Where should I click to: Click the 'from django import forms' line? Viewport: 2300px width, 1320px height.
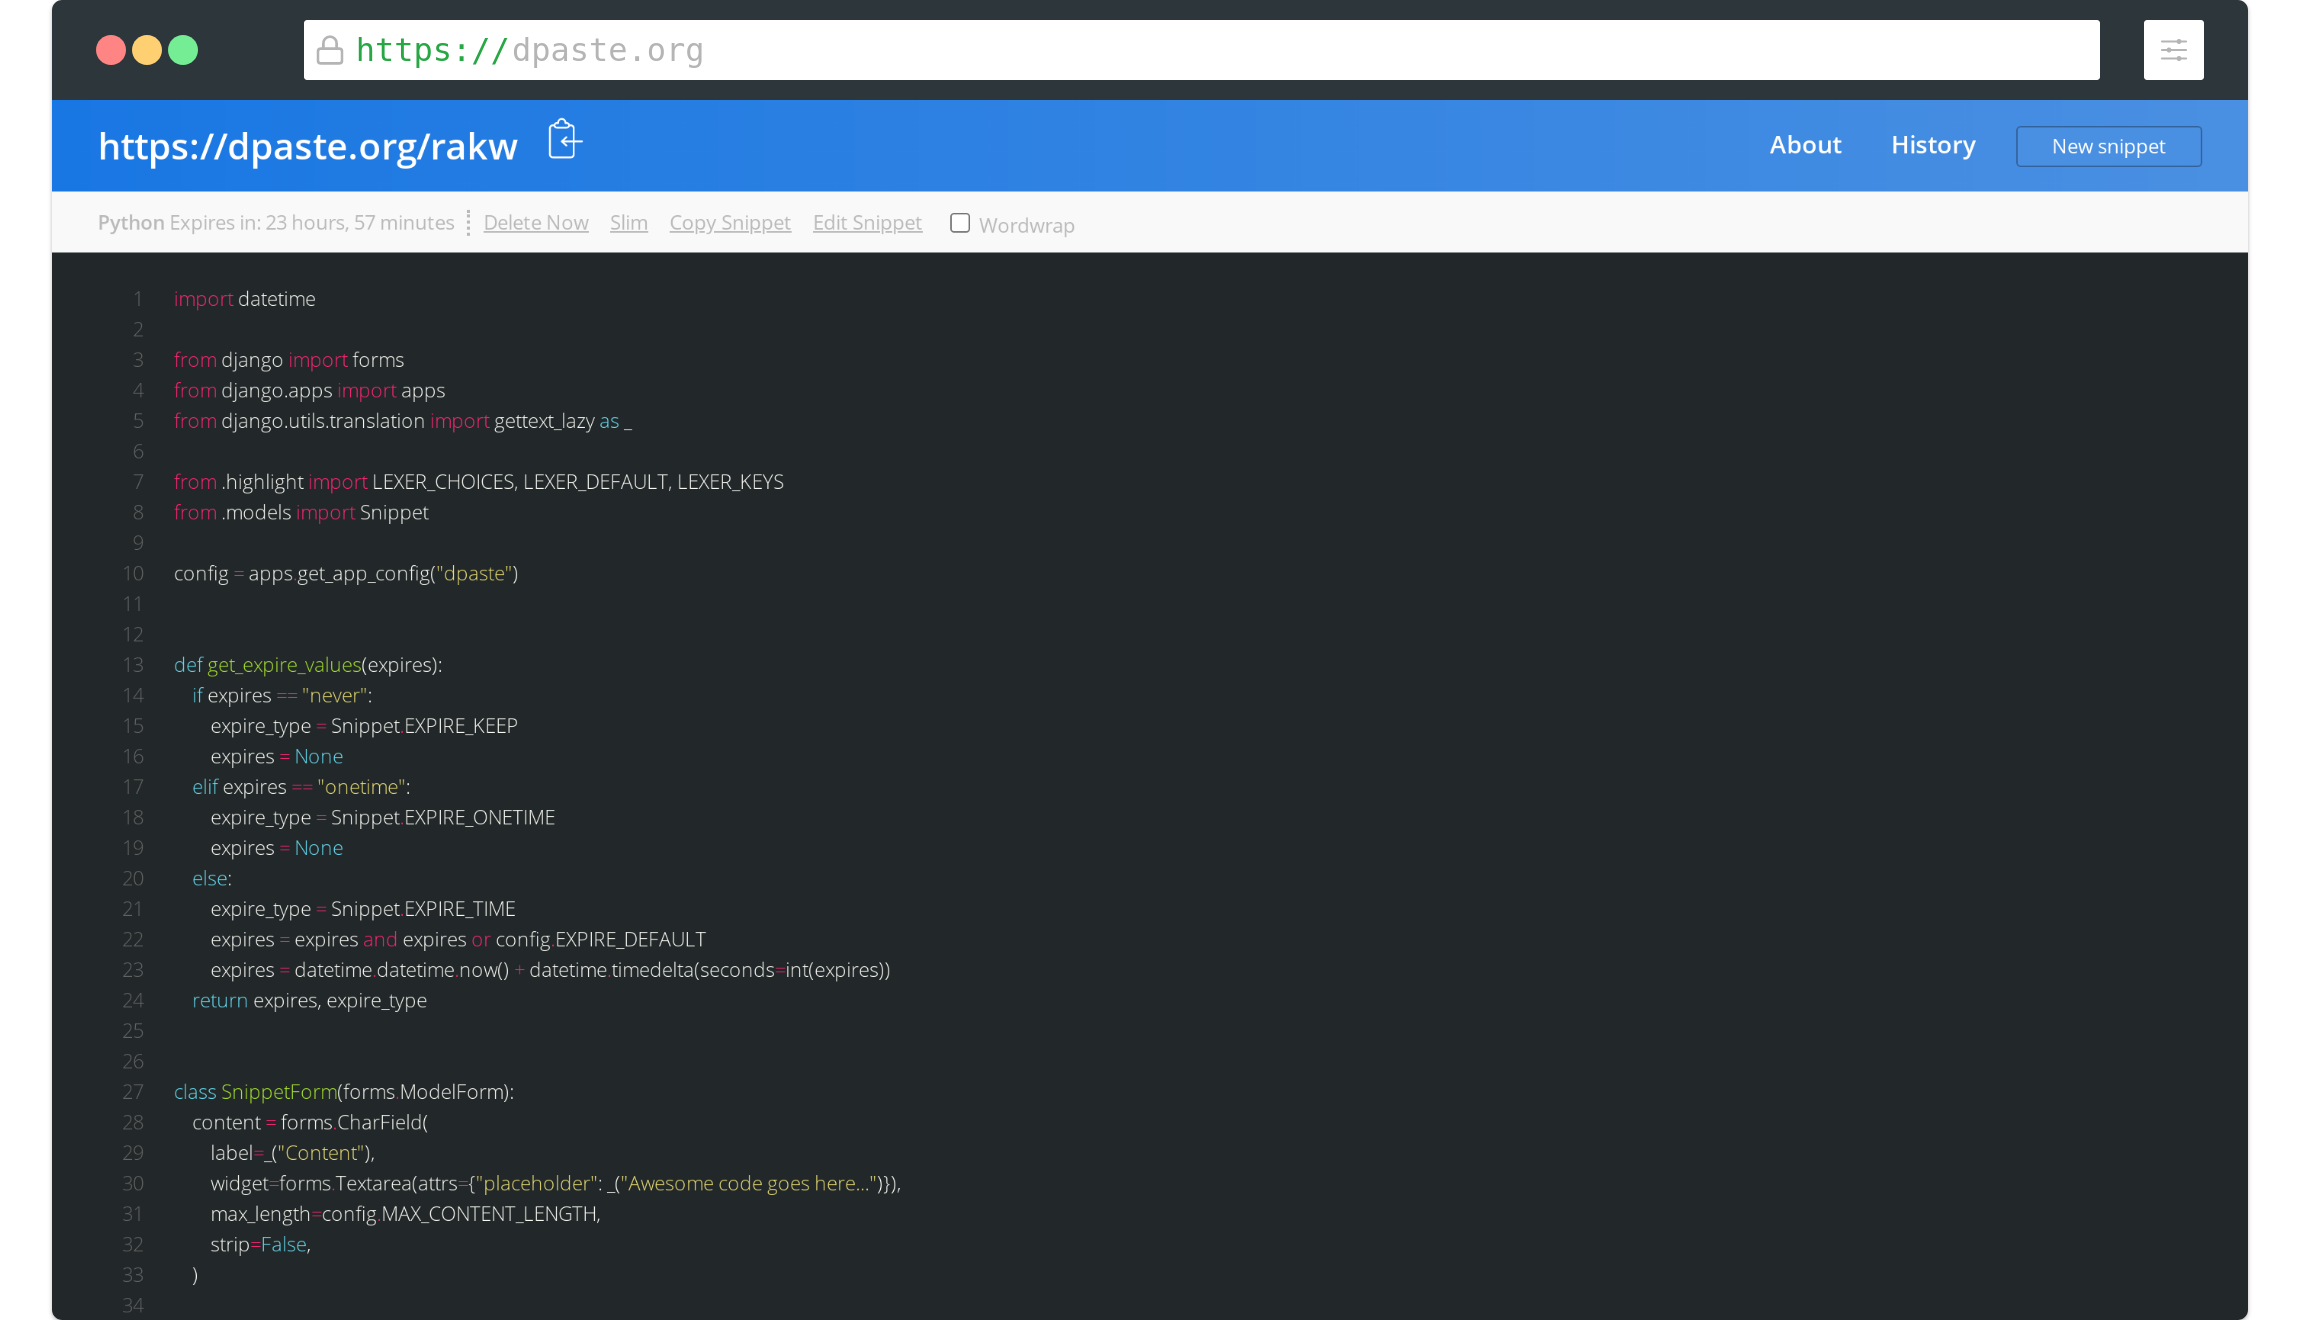click(x=289, y=360)
